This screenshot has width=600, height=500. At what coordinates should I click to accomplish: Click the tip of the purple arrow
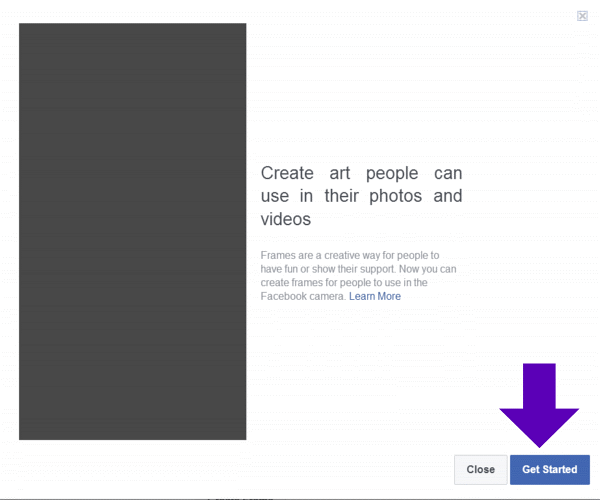pyautogui.click(x=539, y=442)
